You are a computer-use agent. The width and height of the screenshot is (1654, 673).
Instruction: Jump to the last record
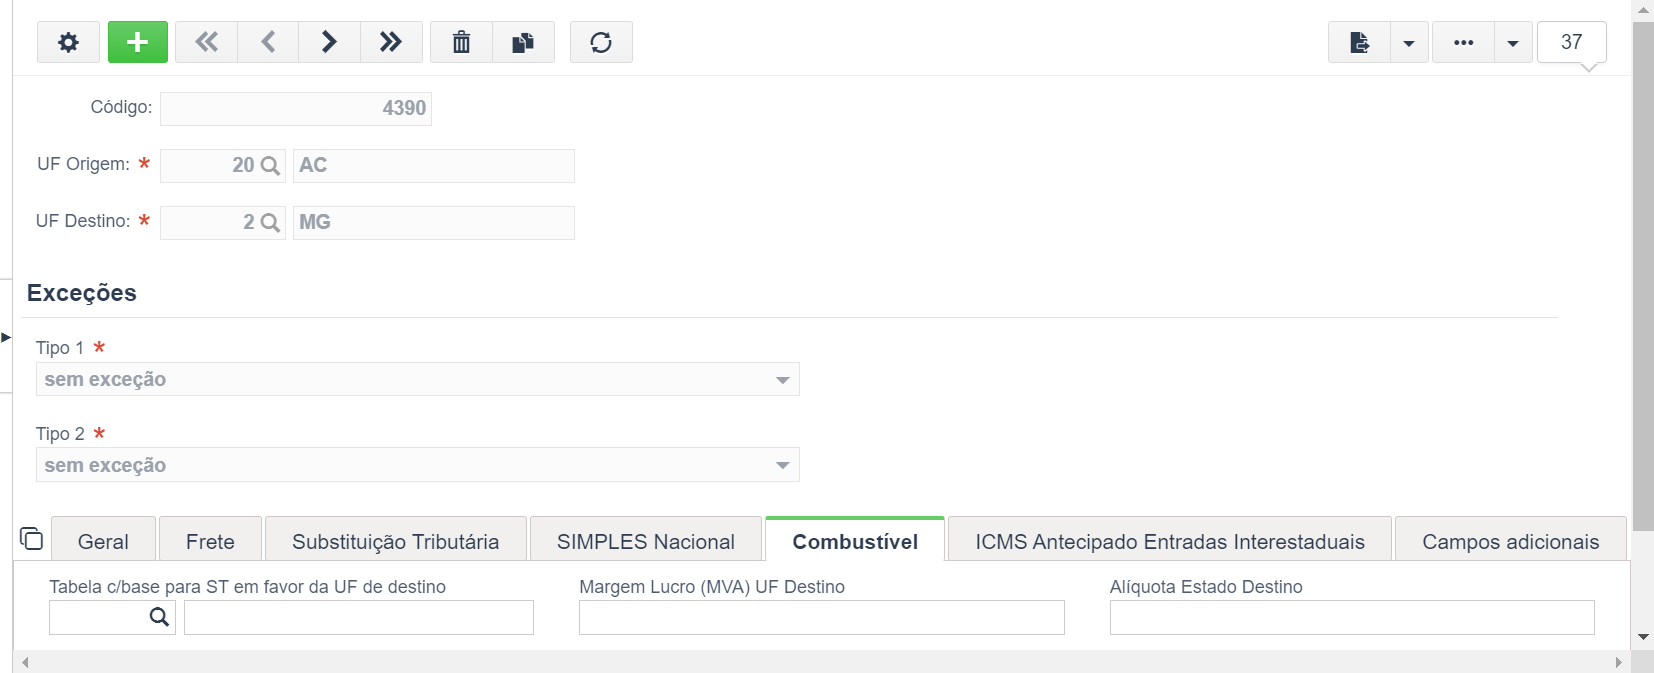point(391,42)
